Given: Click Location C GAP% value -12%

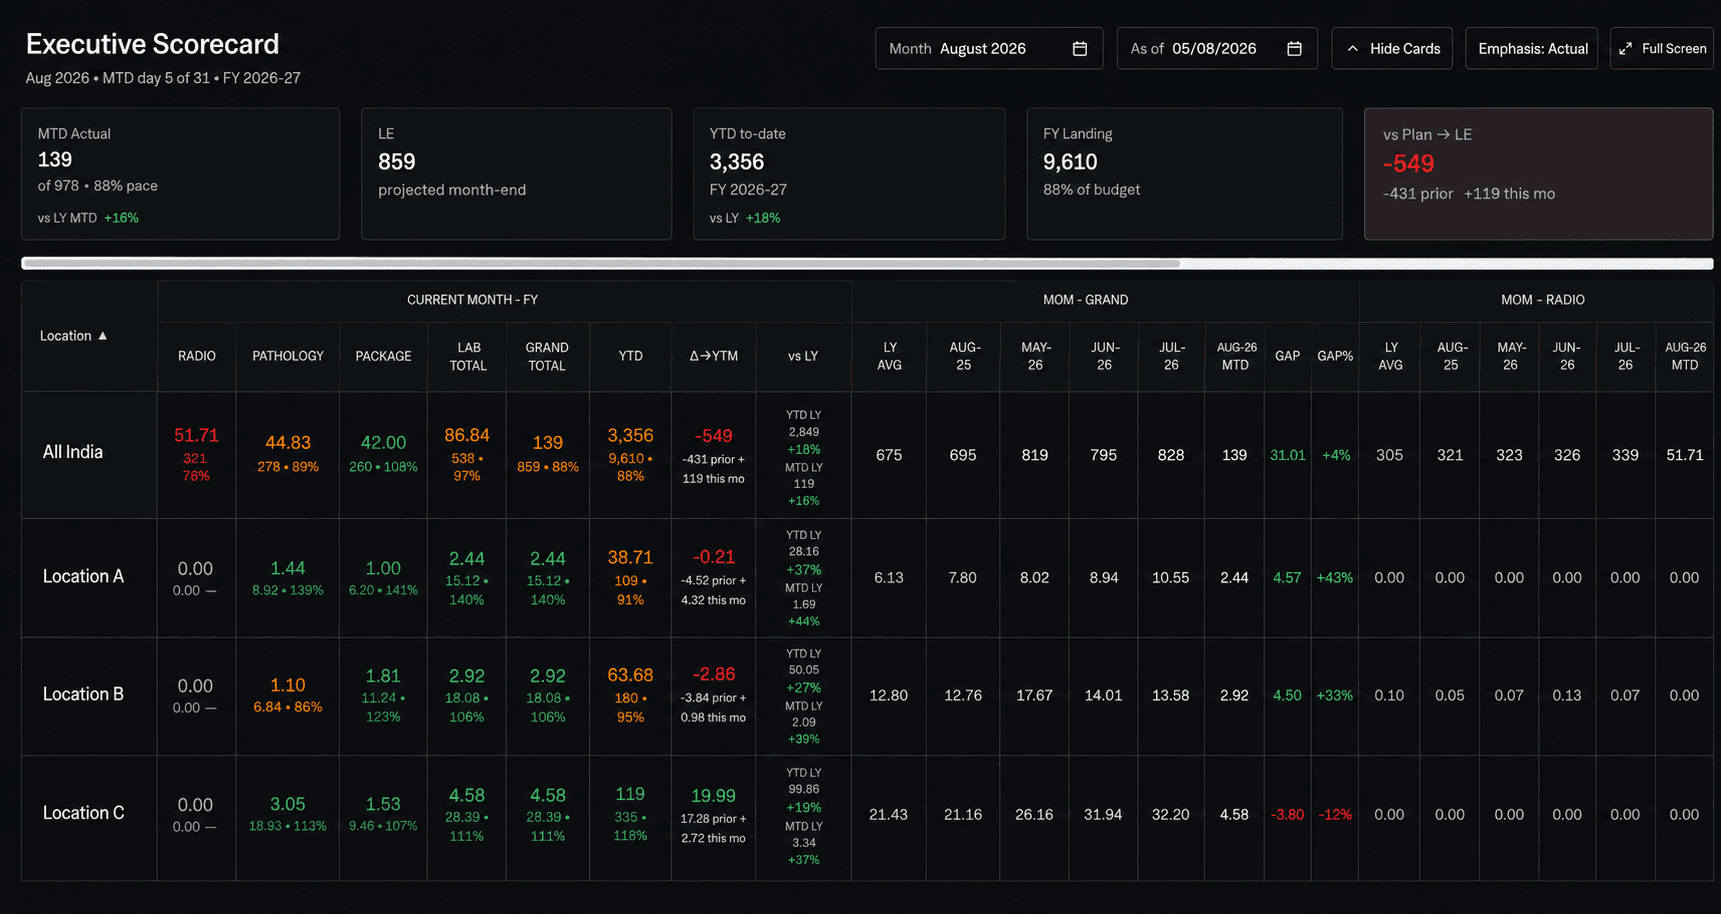Looking at the screenshot, I should point(1335,815).
